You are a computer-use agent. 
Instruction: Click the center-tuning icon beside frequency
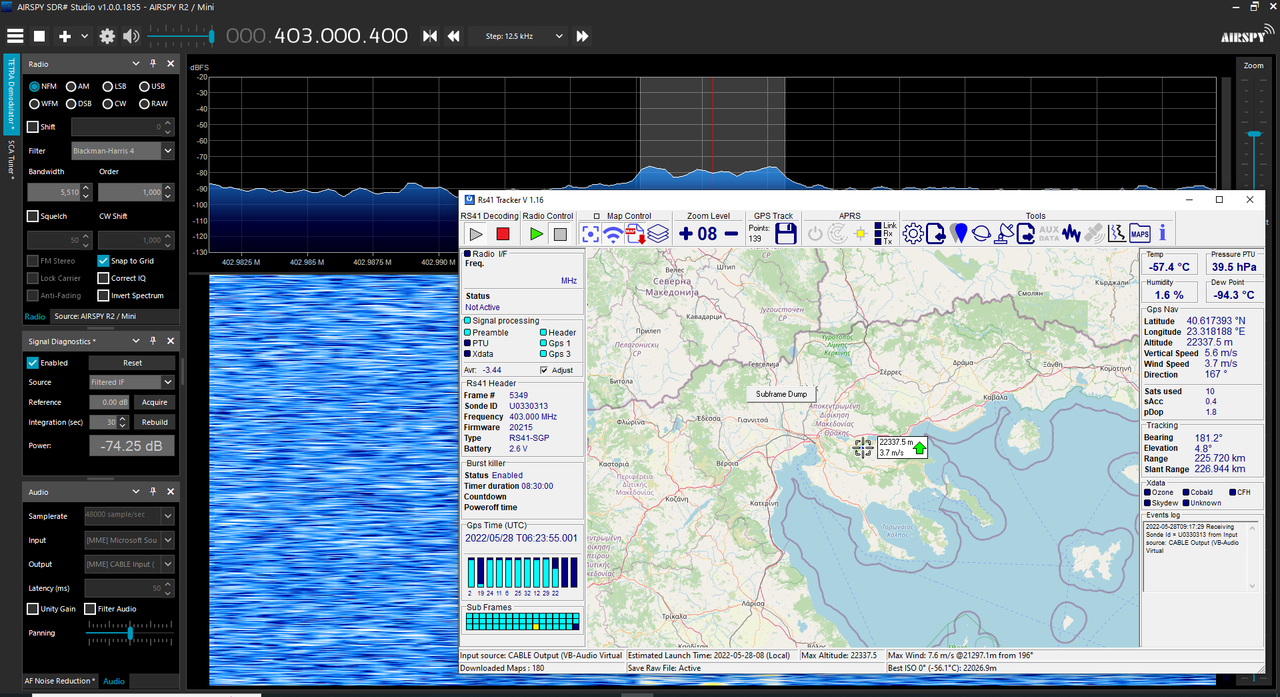tap(430, 36)
